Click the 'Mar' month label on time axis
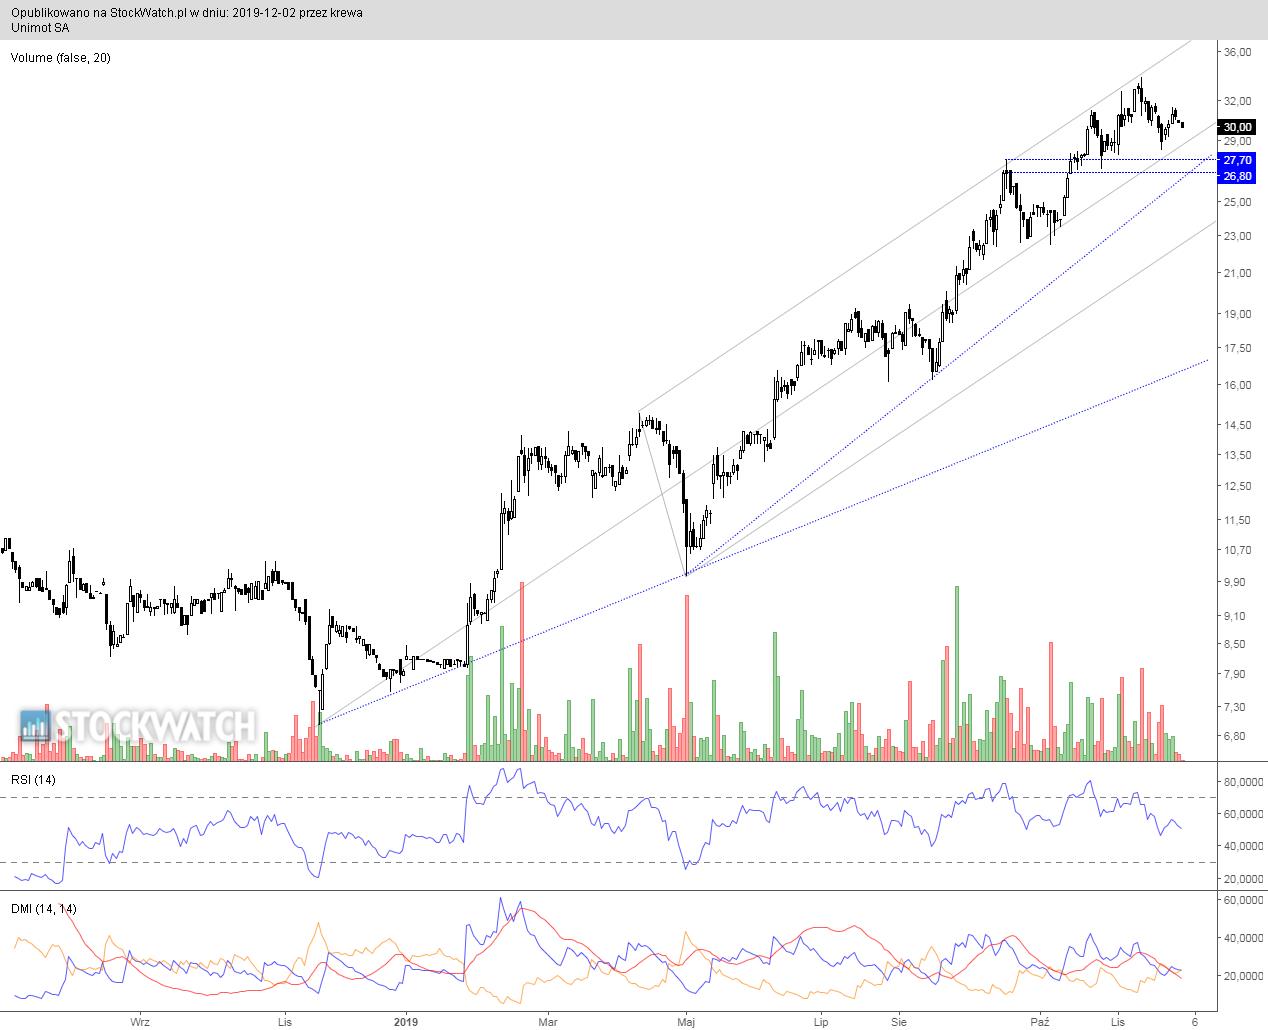 click(547, 1022)
